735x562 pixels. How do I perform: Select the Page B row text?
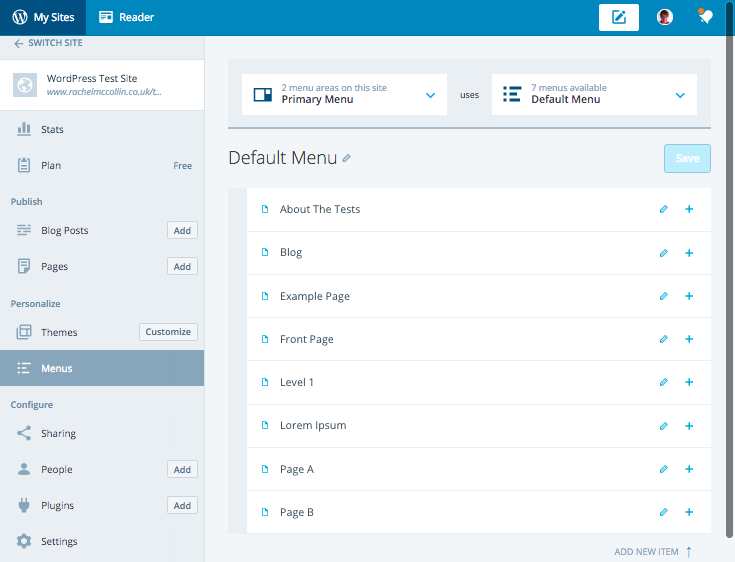tap(297, 512)
